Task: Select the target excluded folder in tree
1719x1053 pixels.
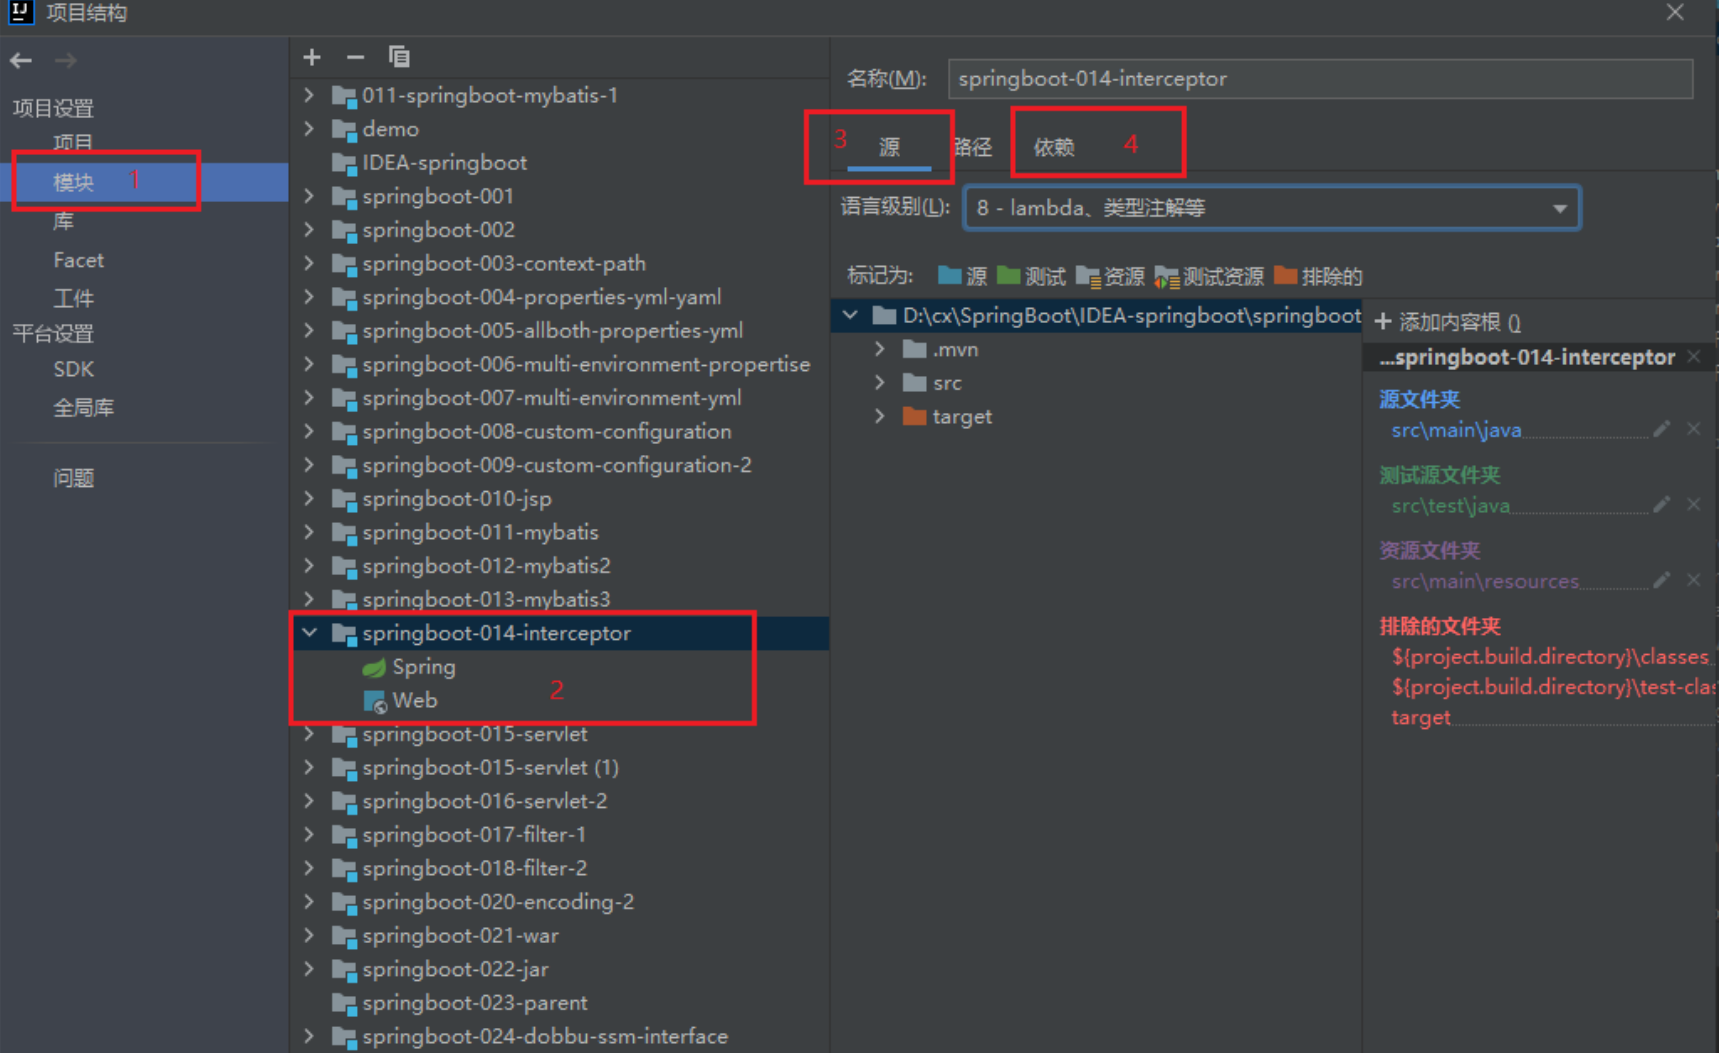Action: click(x=947, y=417)
